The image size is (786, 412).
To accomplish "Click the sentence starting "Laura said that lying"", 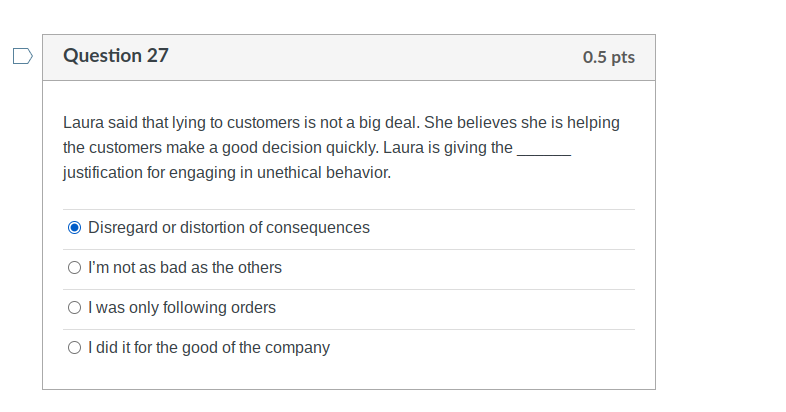I will (243, 122).
